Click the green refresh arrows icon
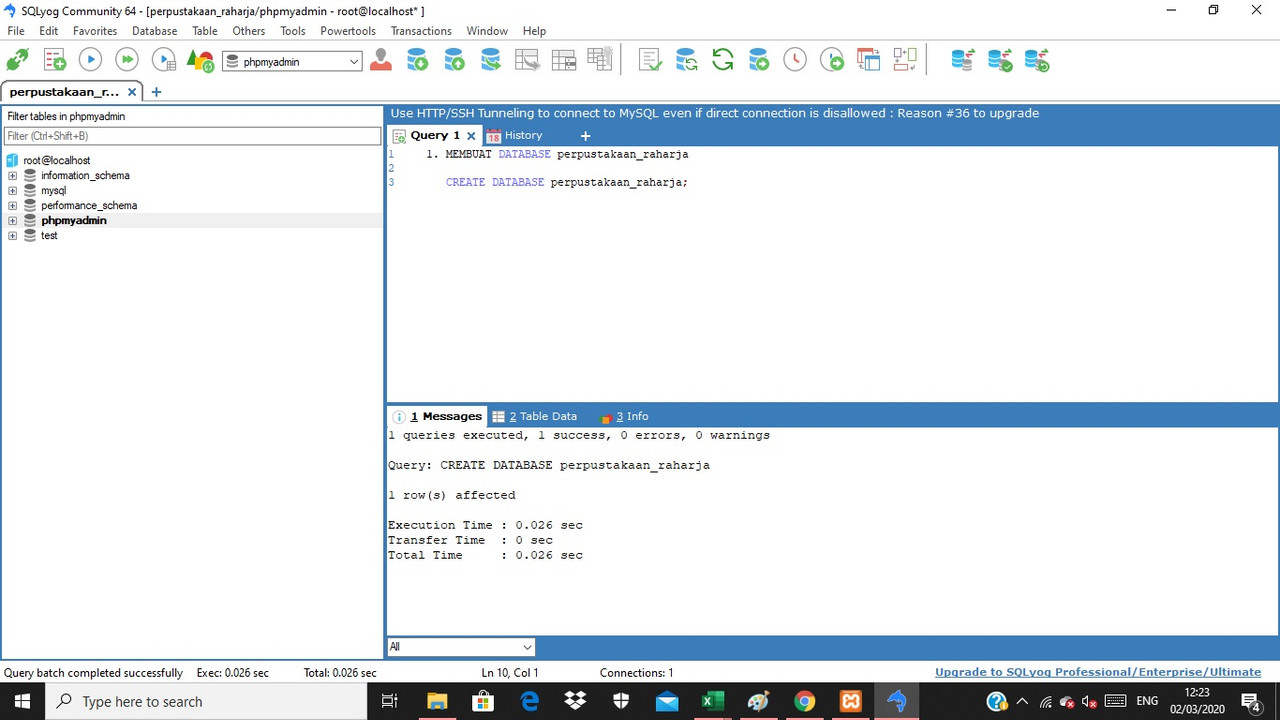This screenshot has width=1280, height=720. click(x=723, y=60)
